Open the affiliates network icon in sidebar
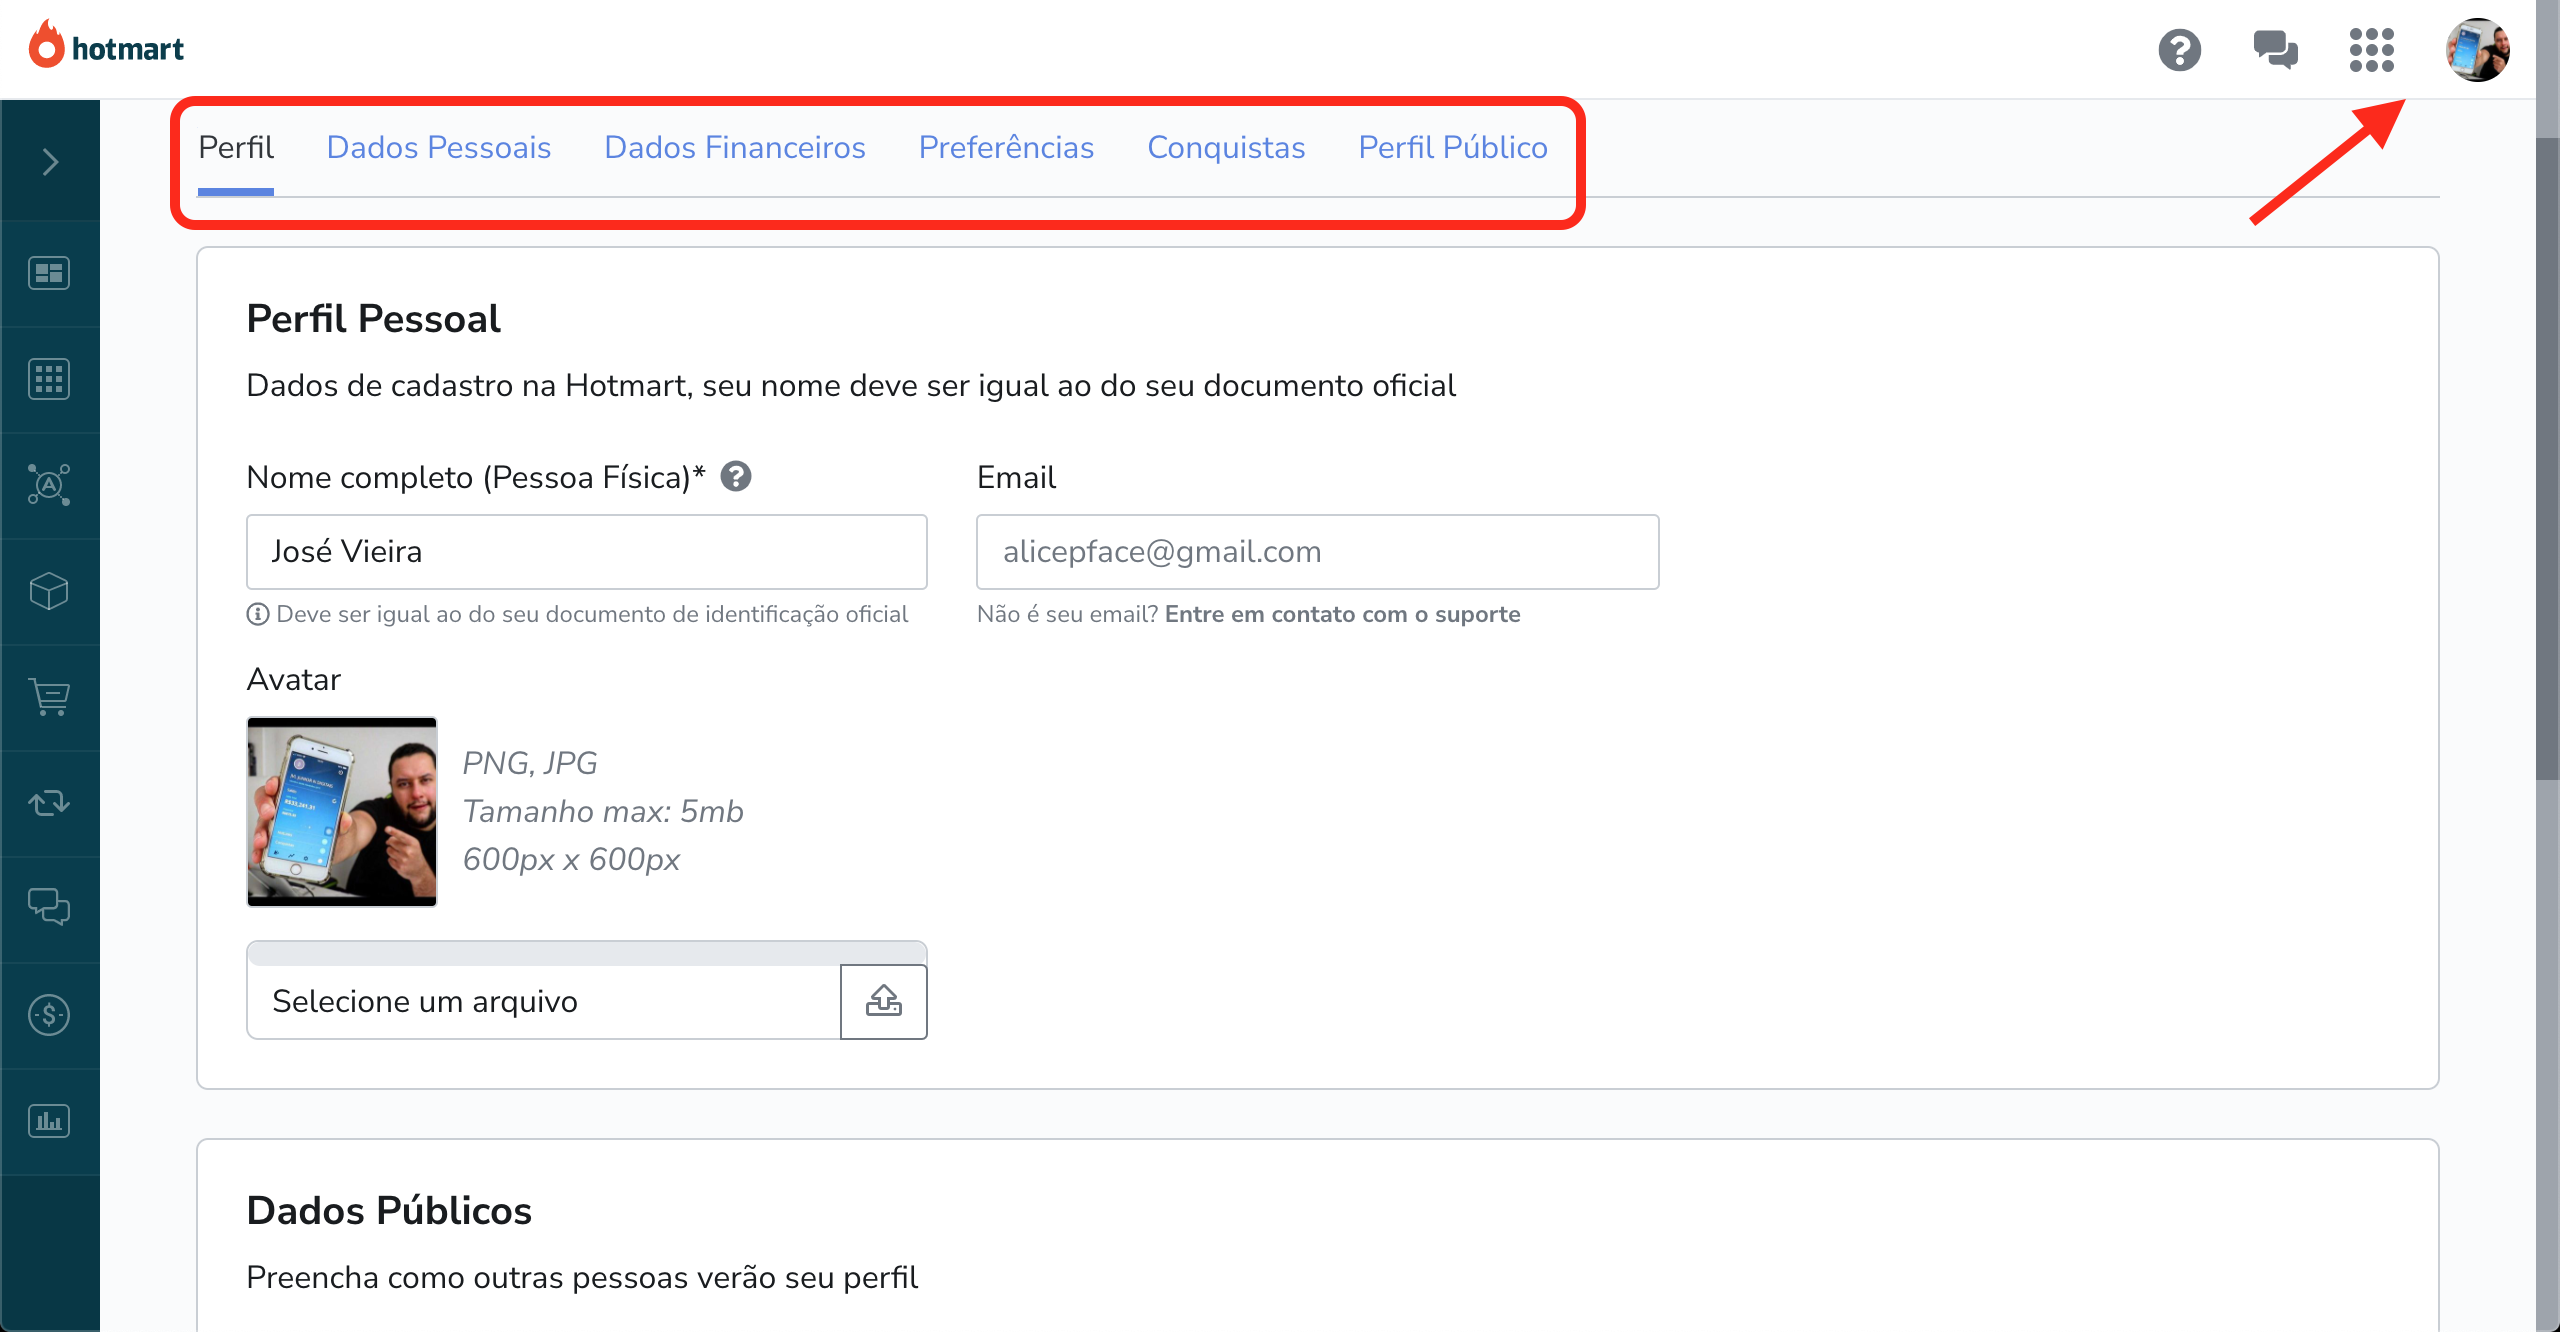Image resolution: width=2560 pixels, height=1332 pixels. (x=49, y=485)
